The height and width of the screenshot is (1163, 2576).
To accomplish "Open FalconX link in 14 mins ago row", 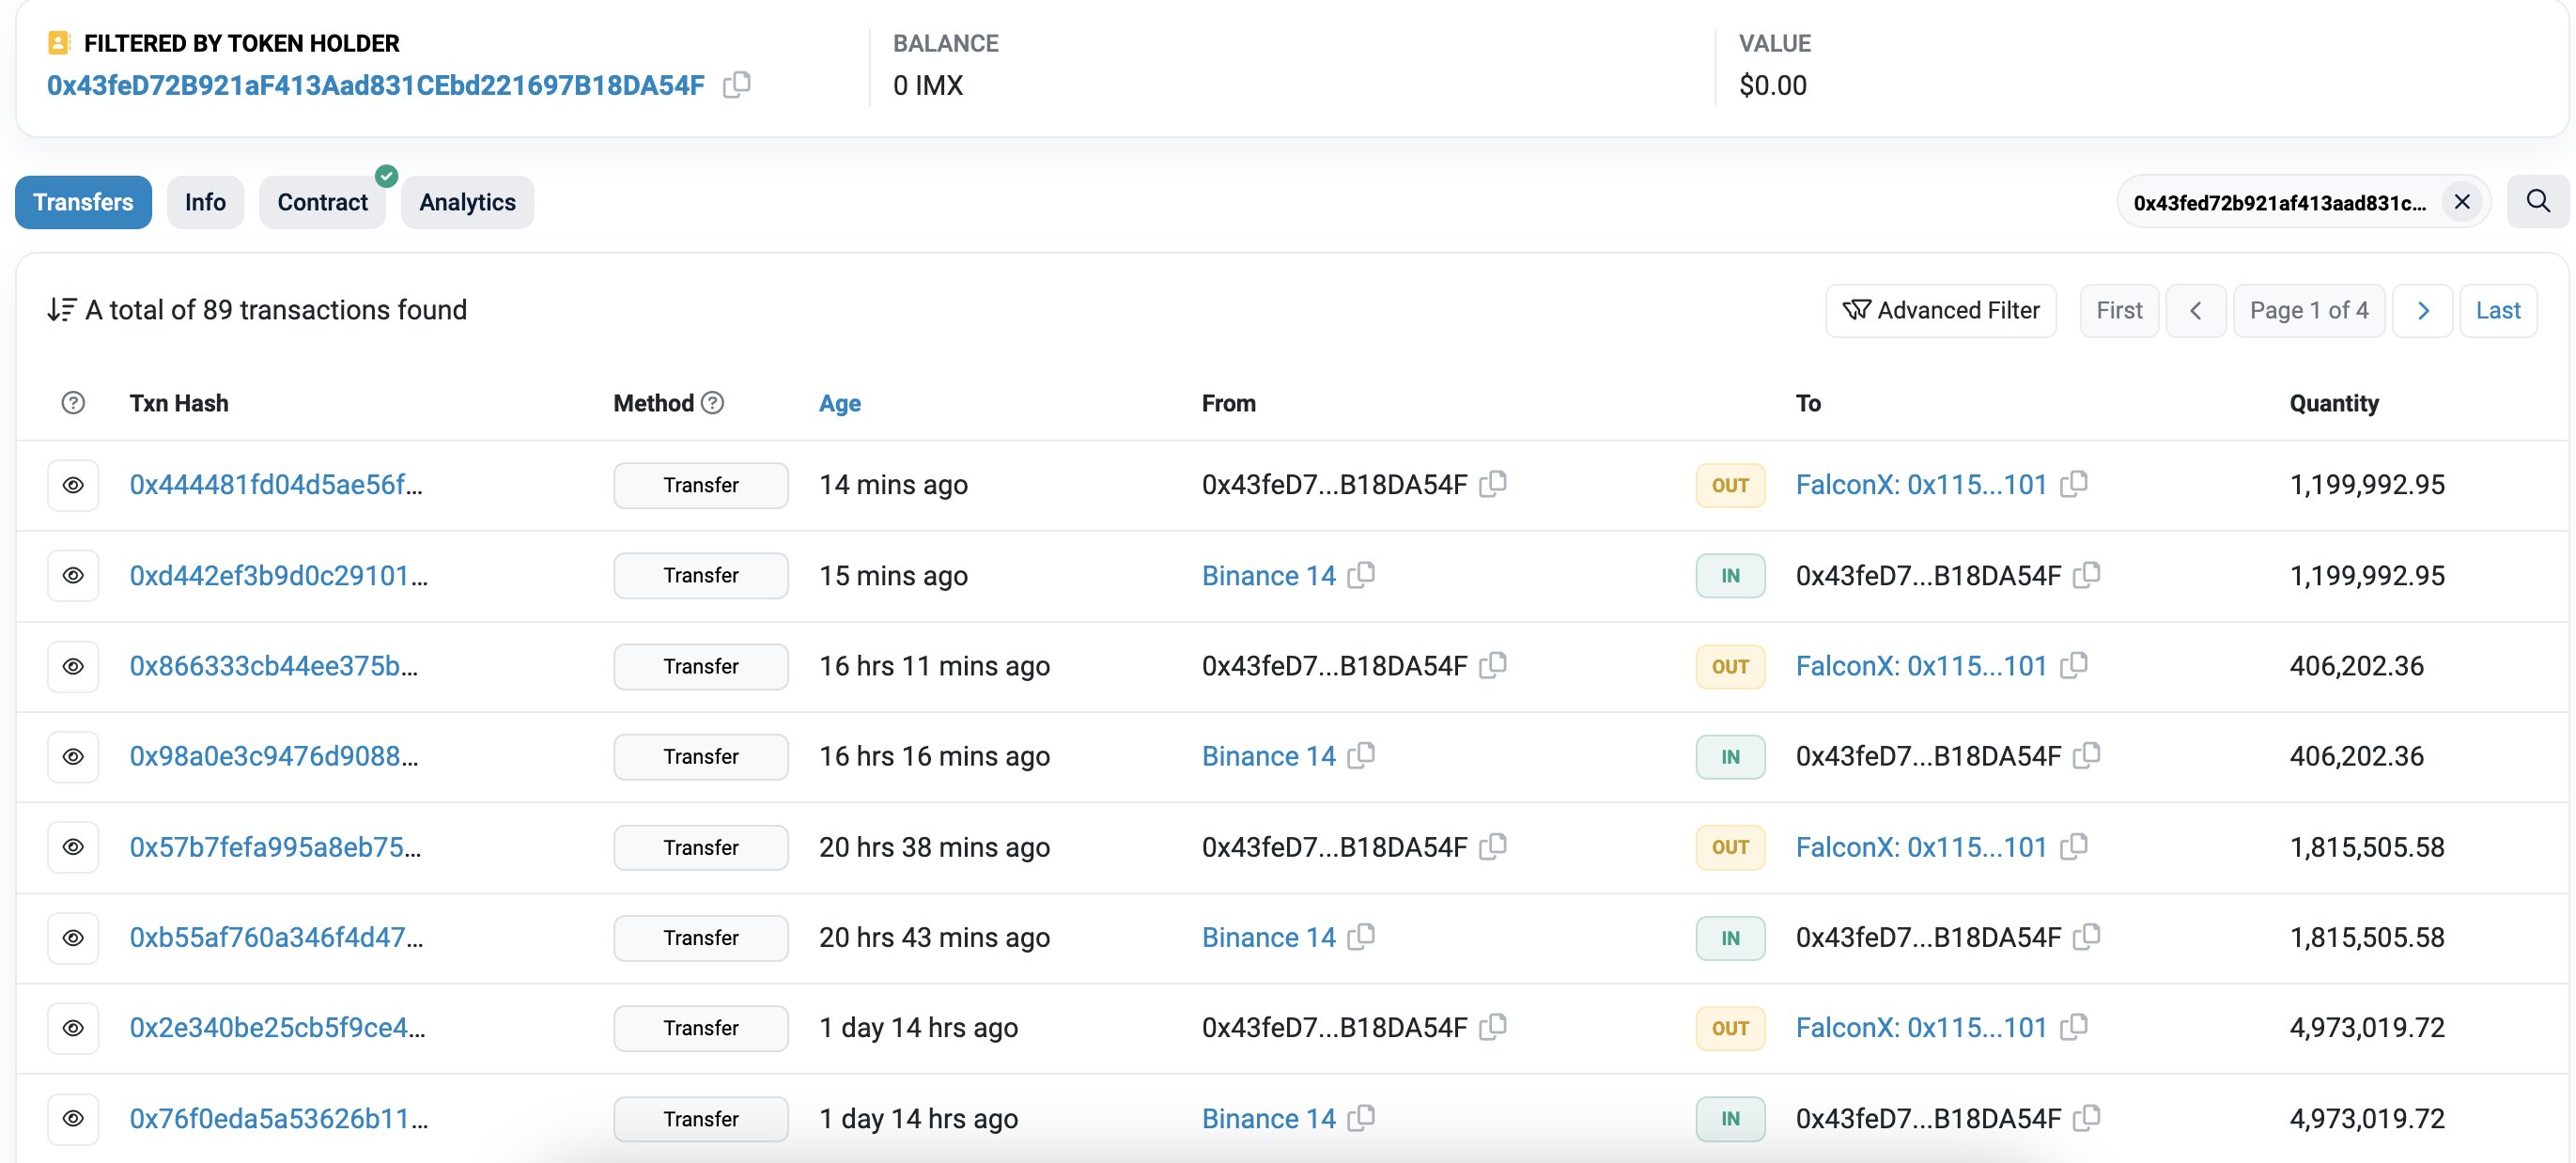I will coord(1921,485).
